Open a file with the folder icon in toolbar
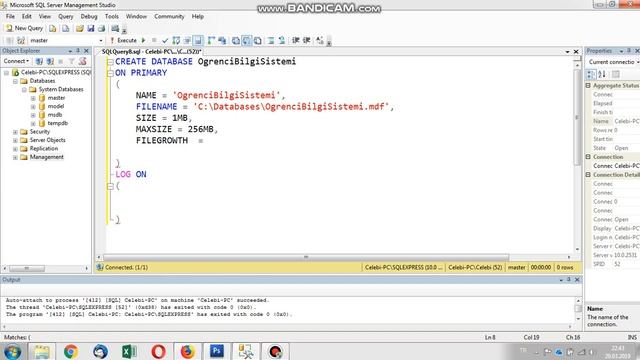The width and height of the screenshot is (640, 360). [80, 29]
